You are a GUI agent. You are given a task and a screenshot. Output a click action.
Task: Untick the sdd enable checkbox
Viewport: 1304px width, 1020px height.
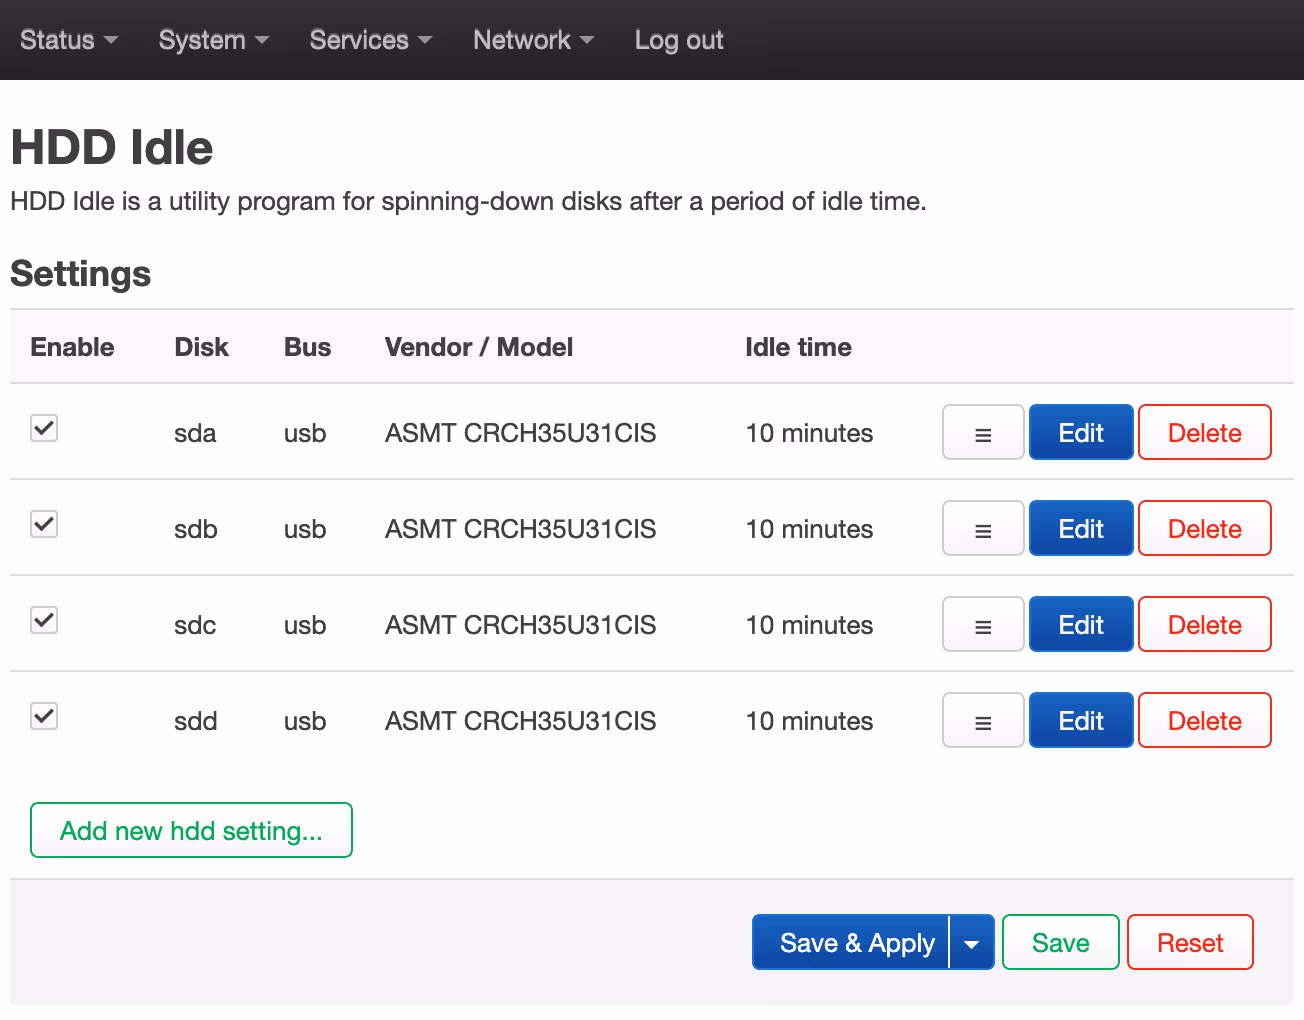pos(44,716)
